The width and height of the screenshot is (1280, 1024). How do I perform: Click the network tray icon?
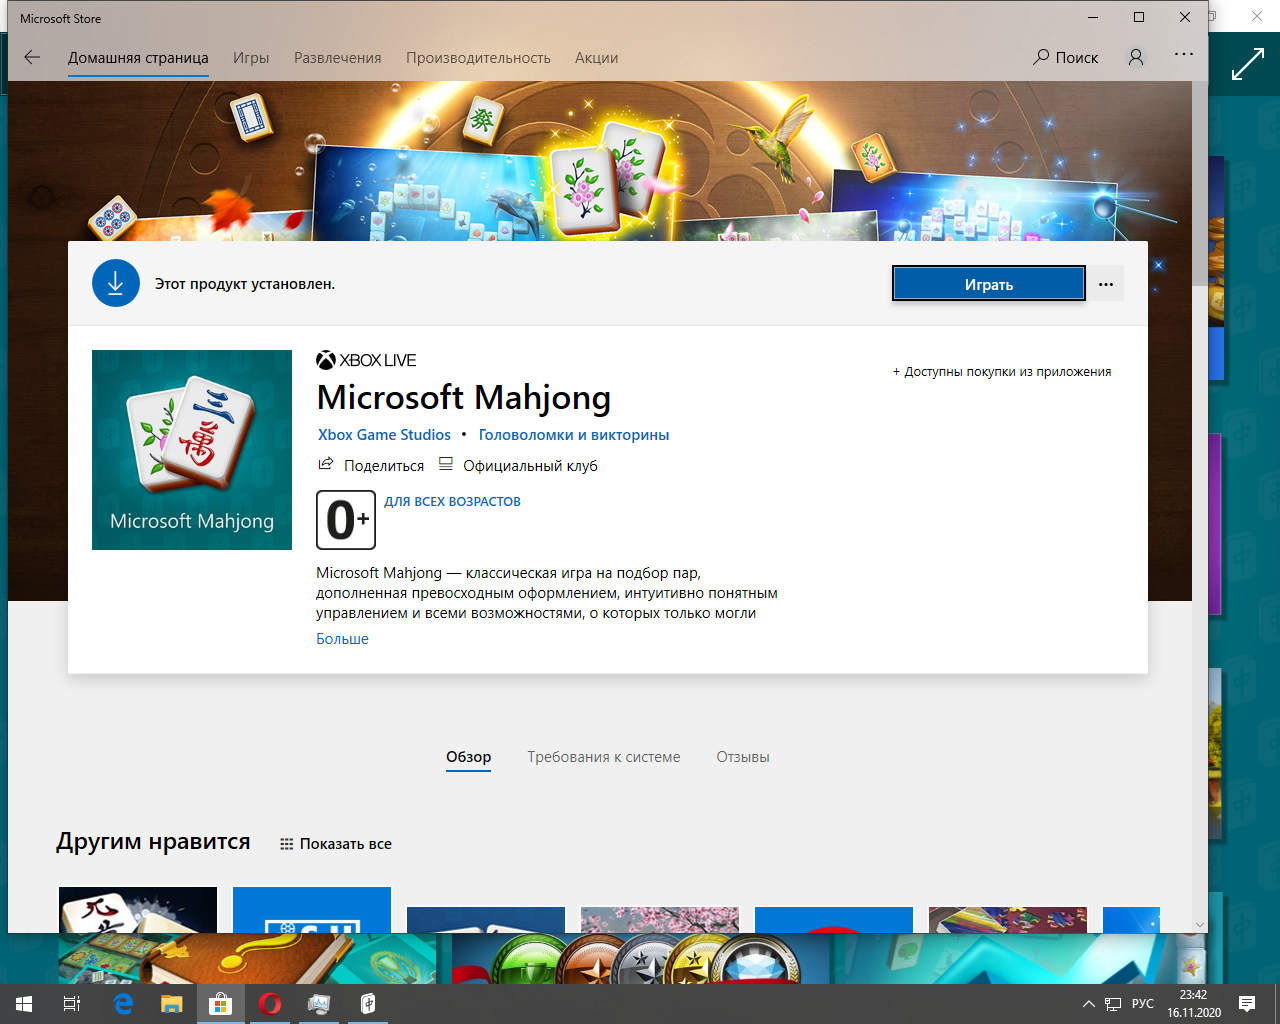coord(1113,1004)
